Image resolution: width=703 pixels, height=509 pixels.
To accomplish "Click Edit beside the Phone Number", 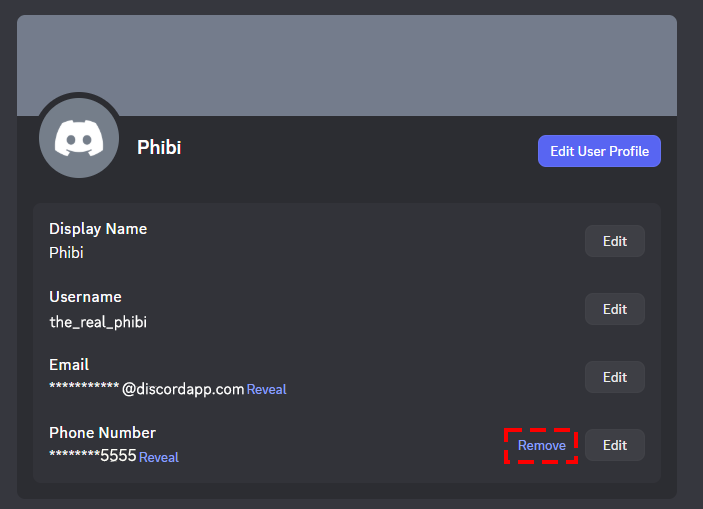I will pyautogui.click(x=614, y=445).
